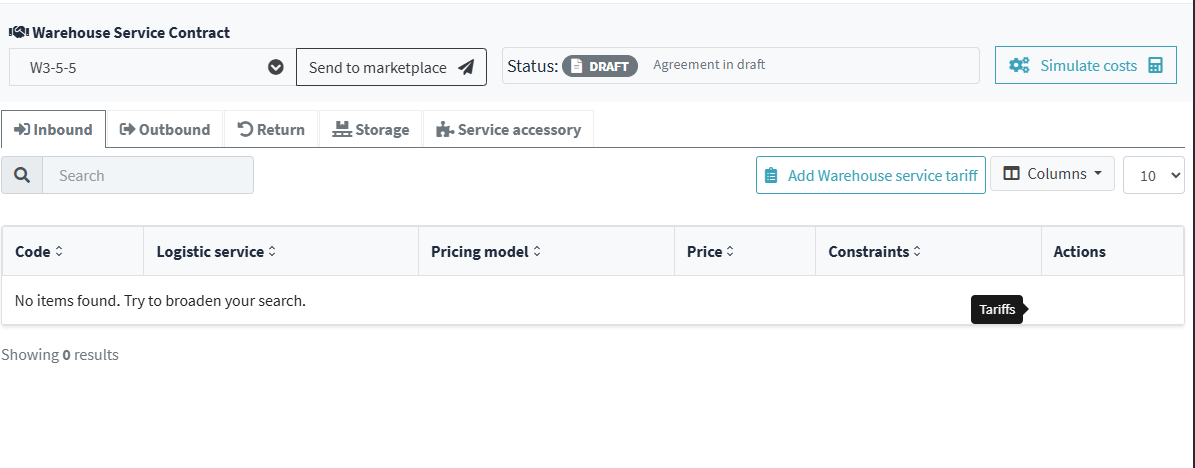Click the document icon in DRAFT badge
The height and width of the screenshot is (468, 1195).
(576, 66)
